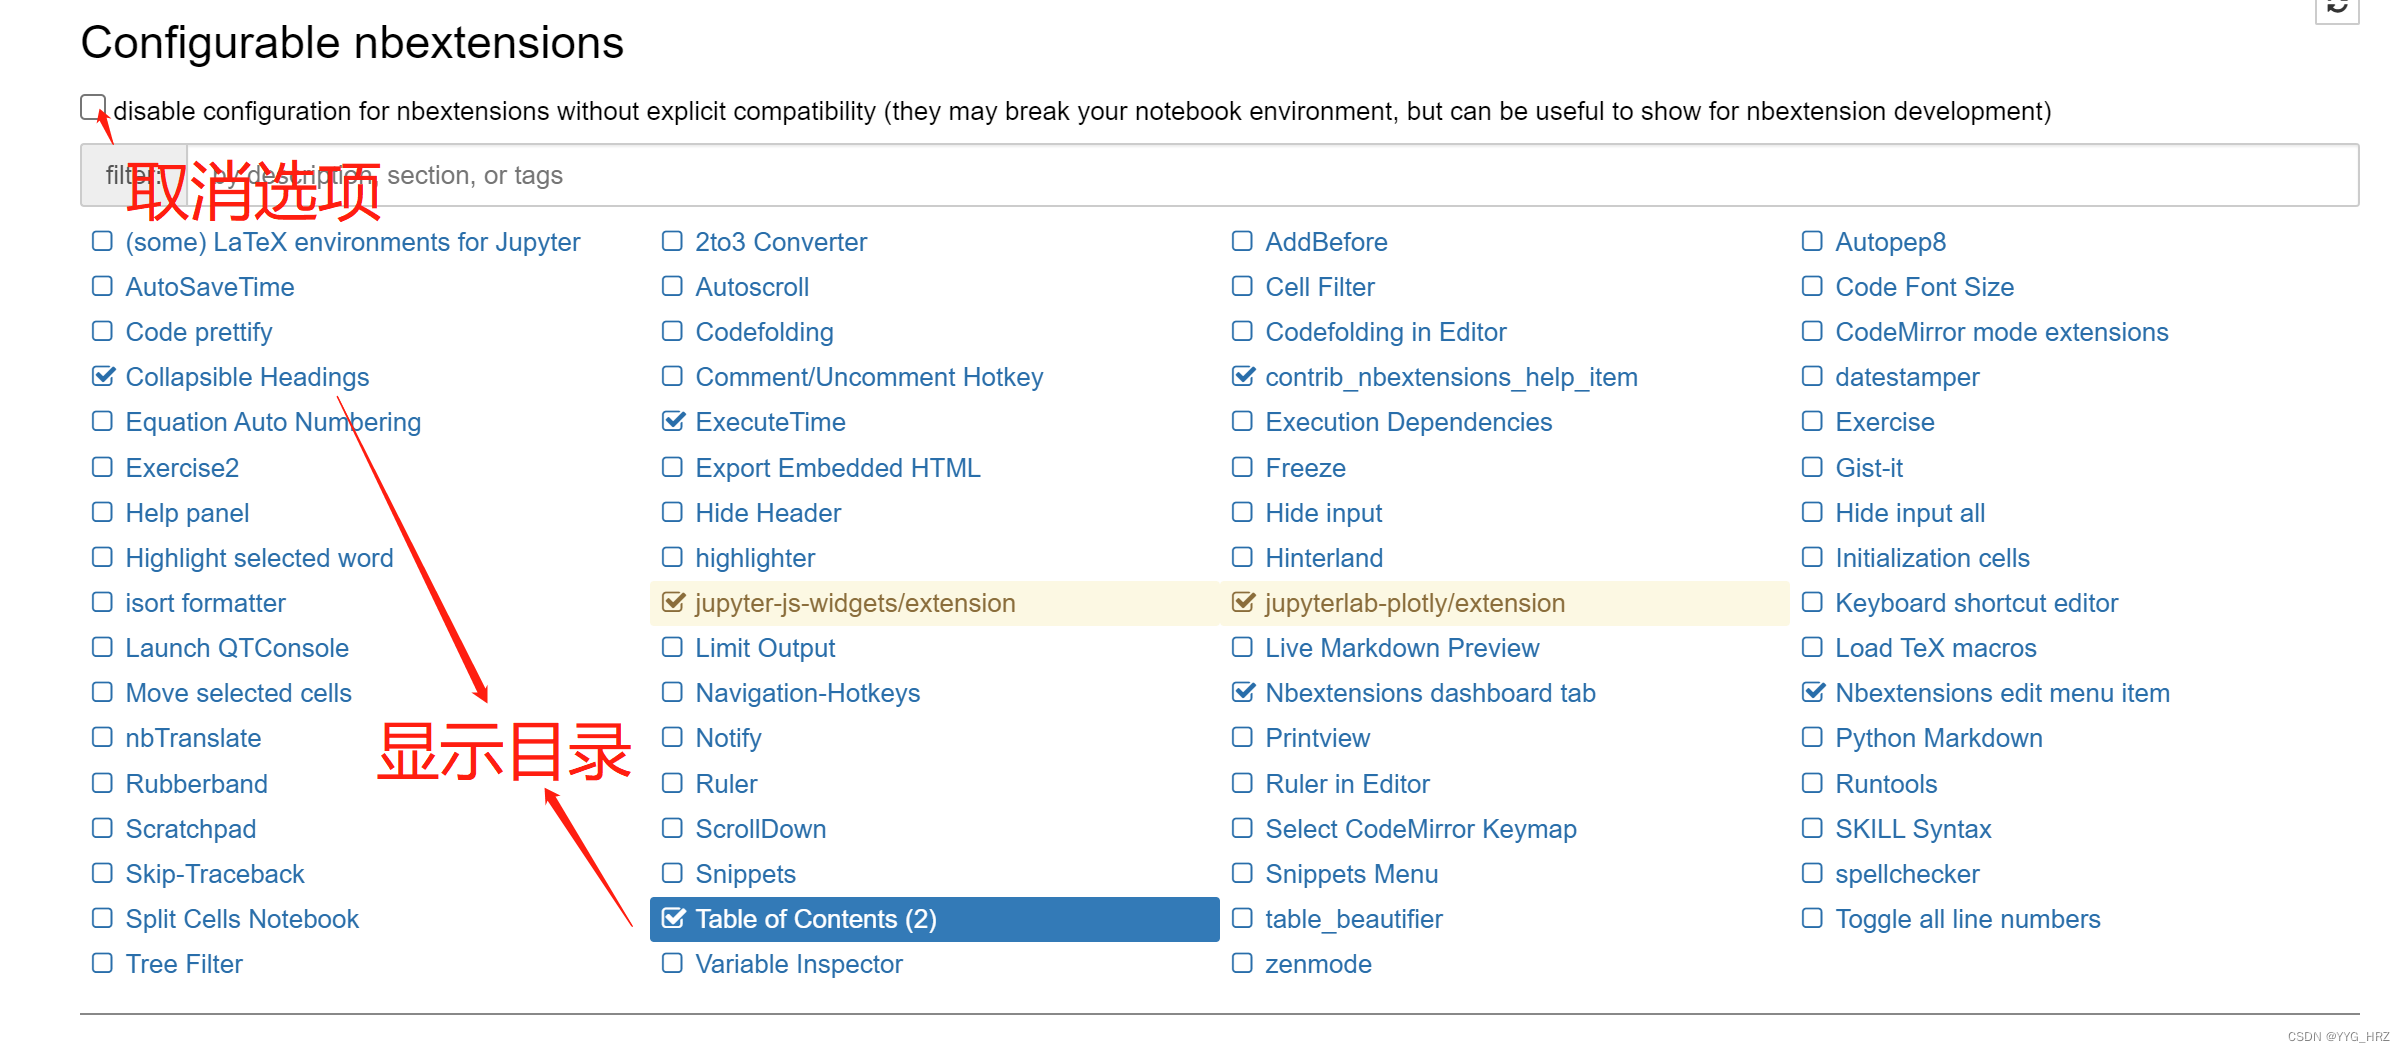2405x1052 pixels.
Task: Open the Highlight selected word link
Action: (259, 558)
